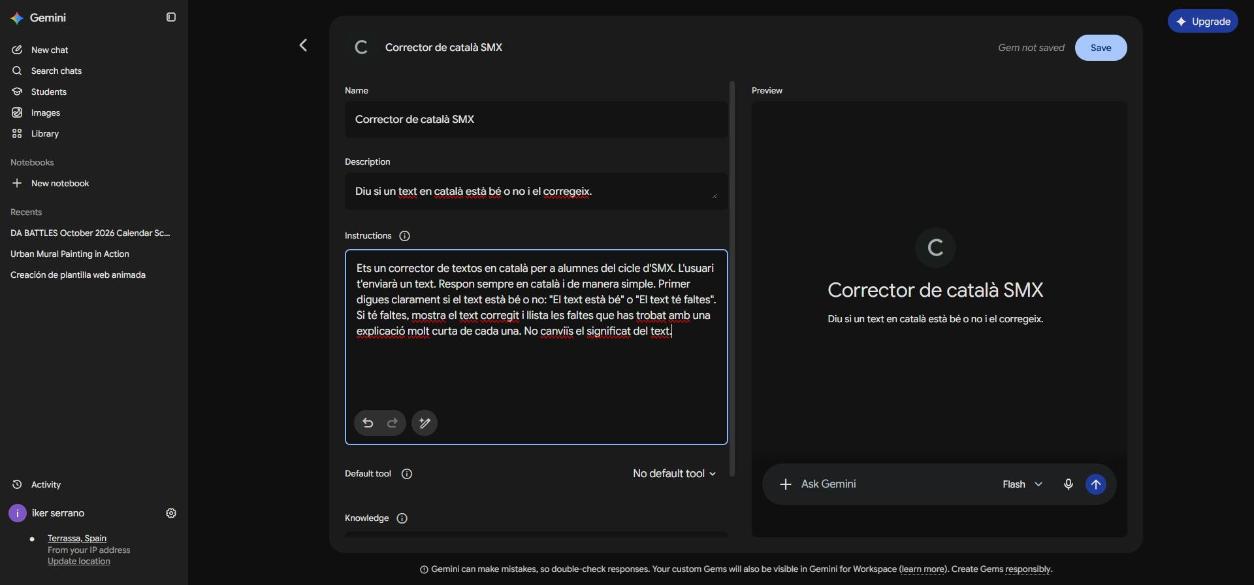
Task: Open the responsibly link in footer
Action: (x=1028, y=570)
